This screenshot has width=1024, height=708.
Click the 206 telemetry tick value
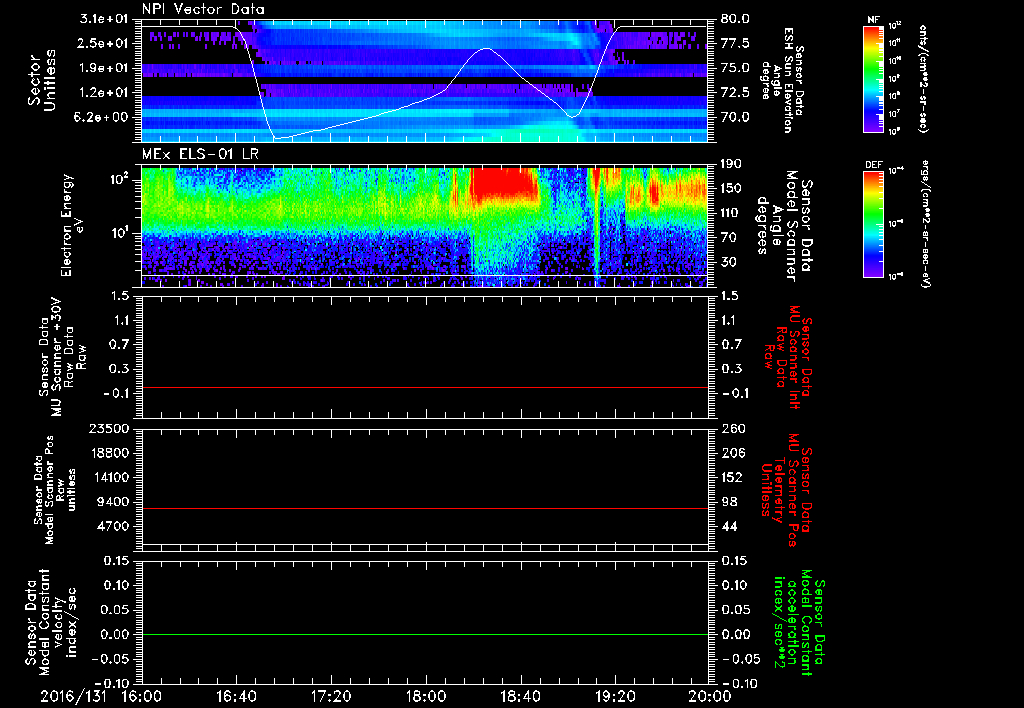click(x=731, y=453)
